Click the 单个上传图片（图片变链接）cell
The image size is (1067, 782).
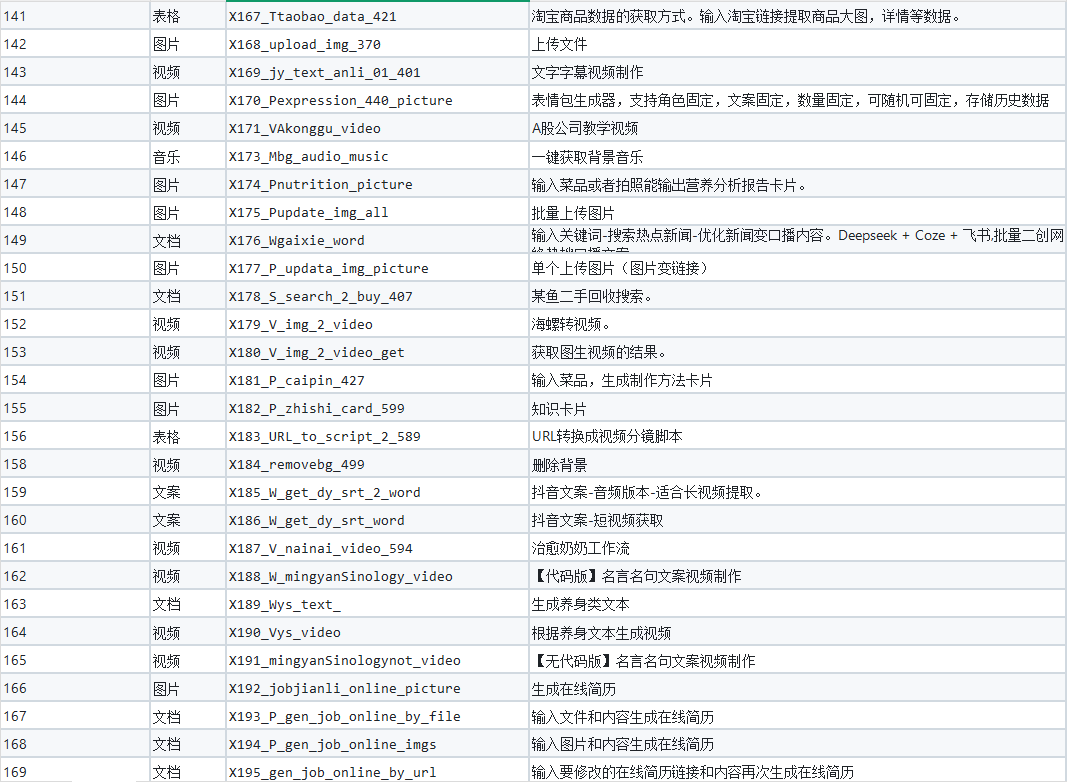pos(797,268)
